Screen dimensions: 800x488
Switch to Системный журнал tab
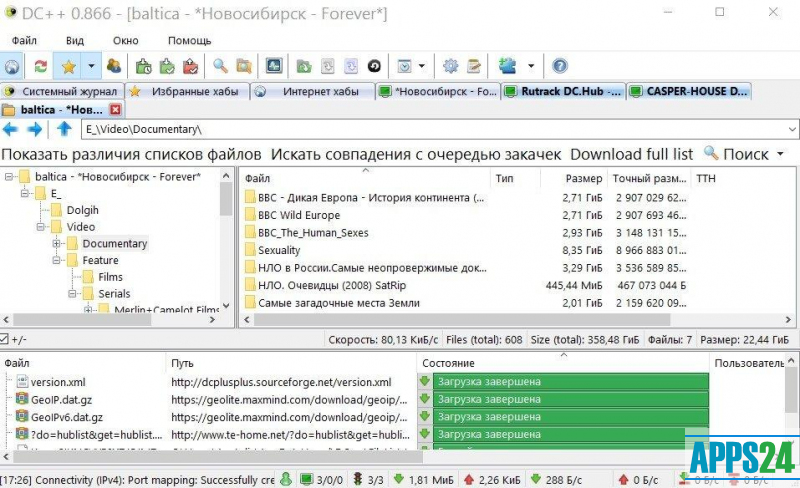(62, 91)
